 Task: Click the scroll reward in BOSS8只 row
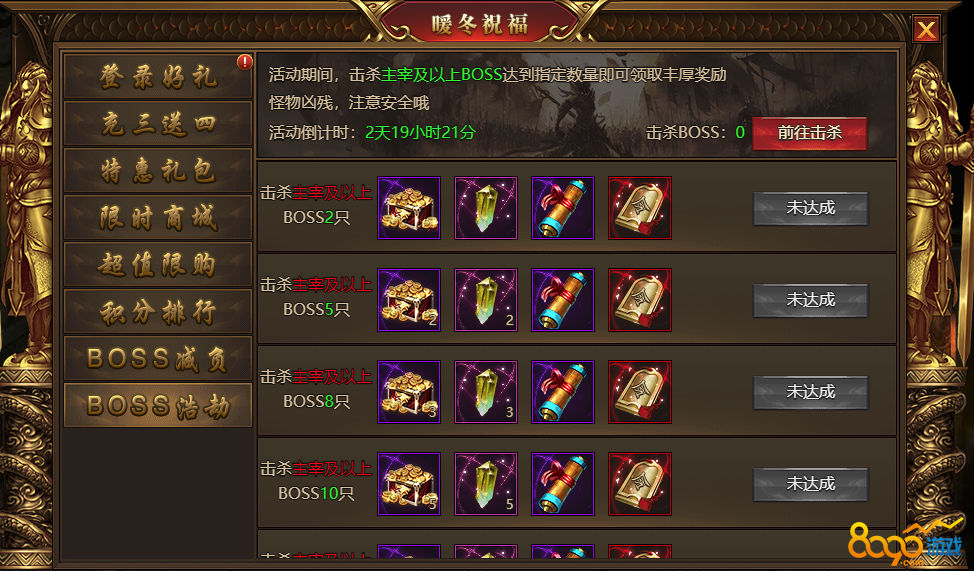(563, 392)
